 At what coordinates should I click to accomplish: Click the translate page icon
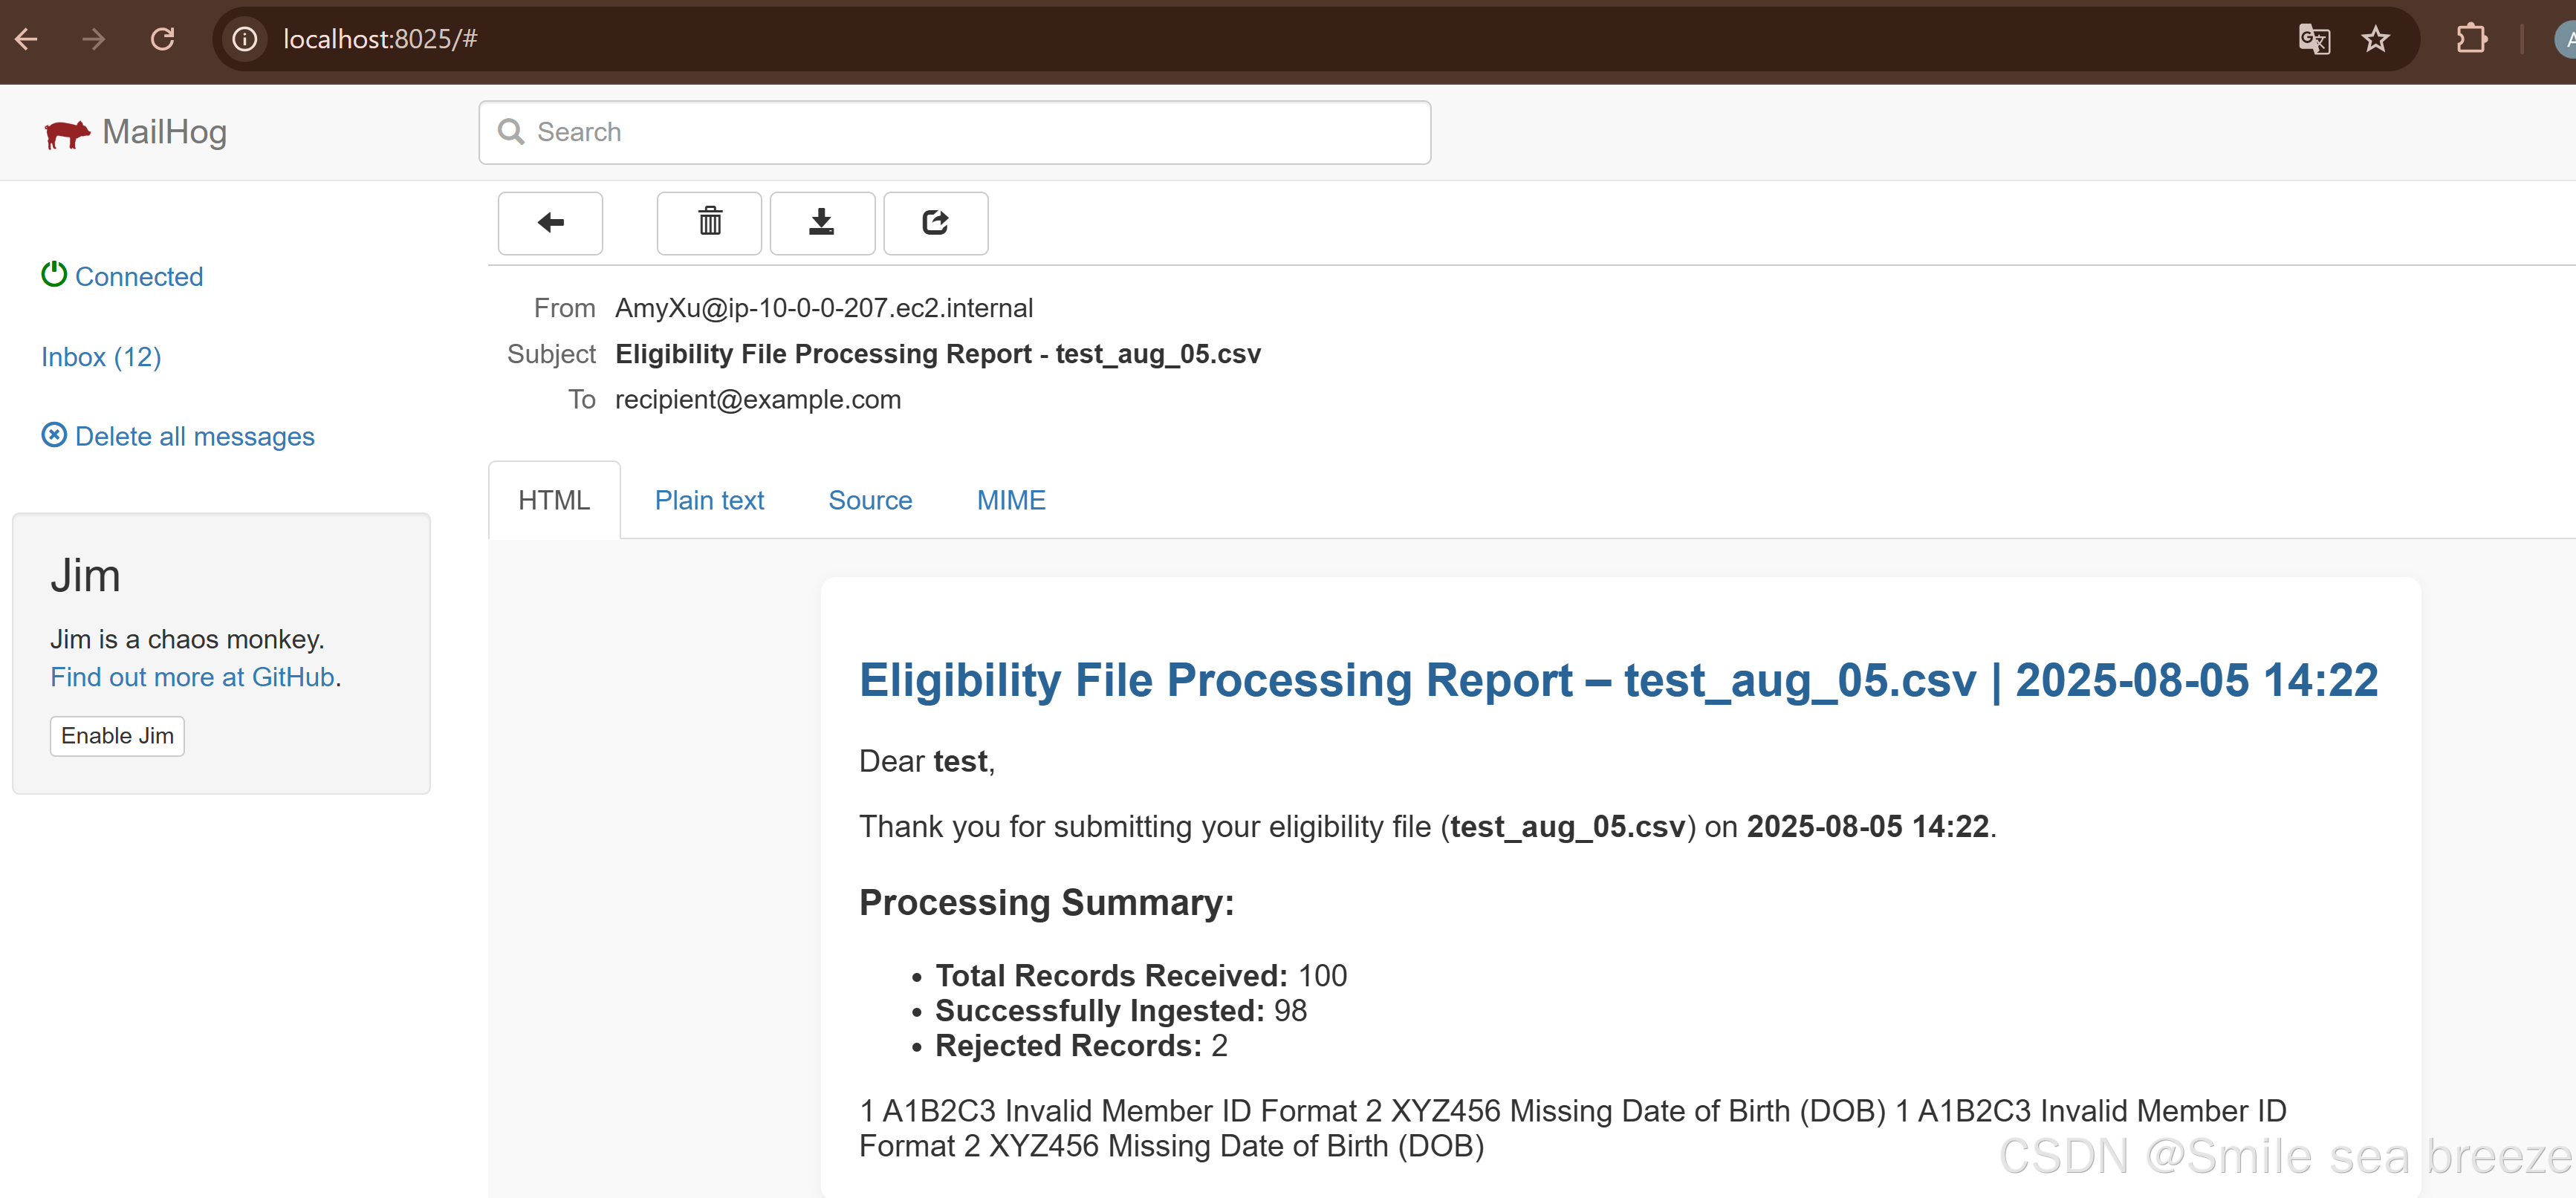coord(2314,39)
